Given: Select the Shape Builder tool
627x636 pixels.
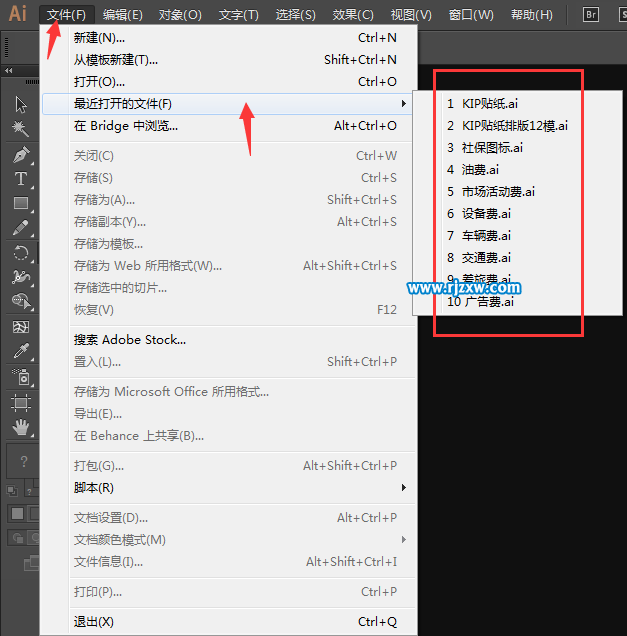Looking at the screenshot, I should [21, 301].
